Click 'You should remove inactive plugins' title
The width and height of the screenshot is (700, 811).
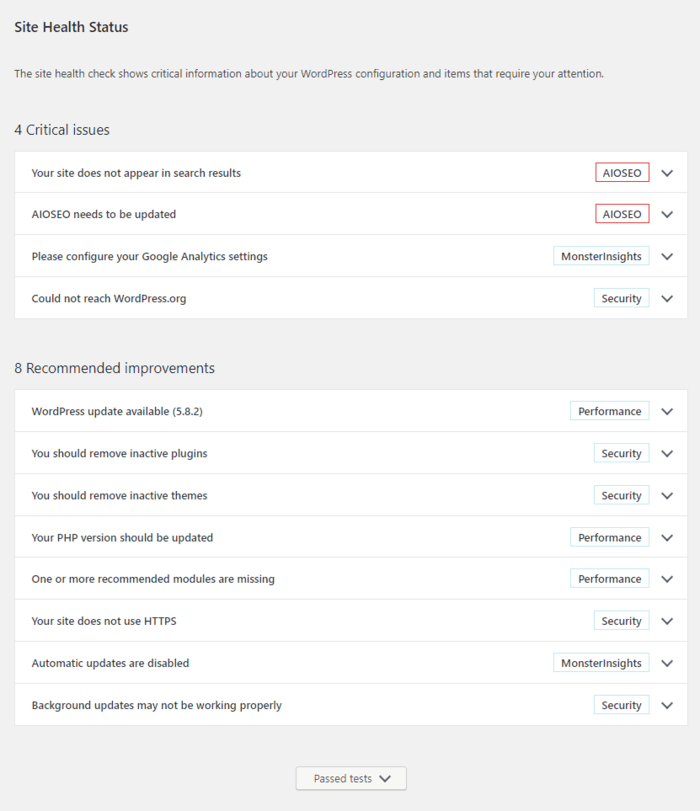tap(120, 454)
